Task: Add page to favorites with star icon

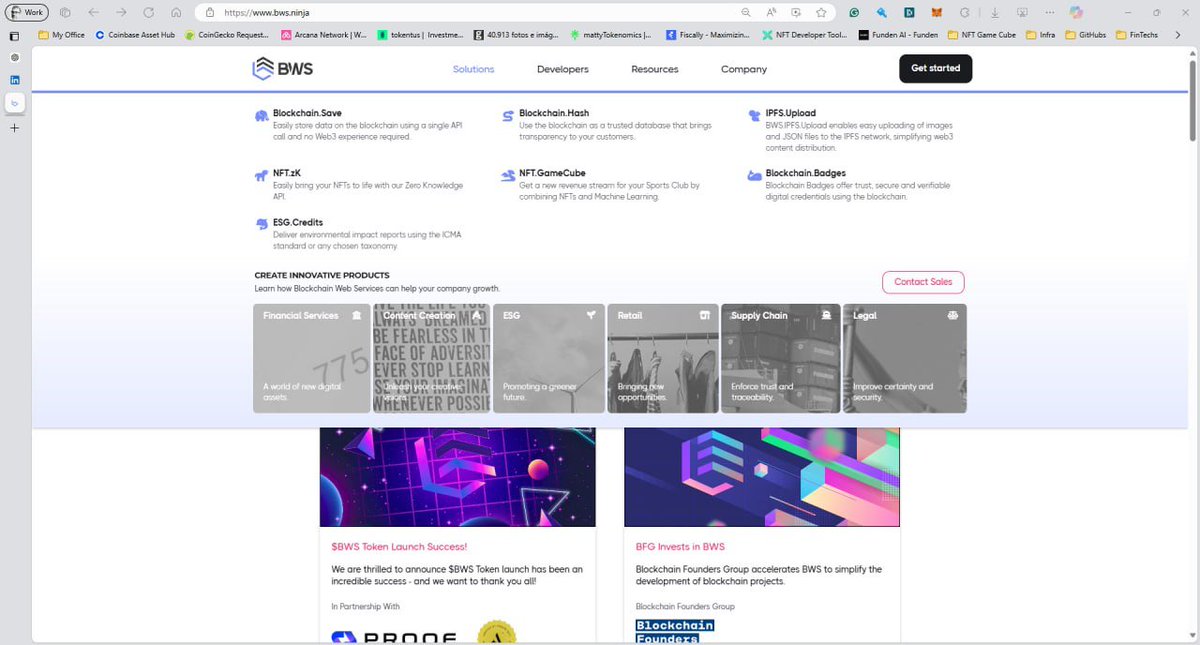Action: pos(821,12)
